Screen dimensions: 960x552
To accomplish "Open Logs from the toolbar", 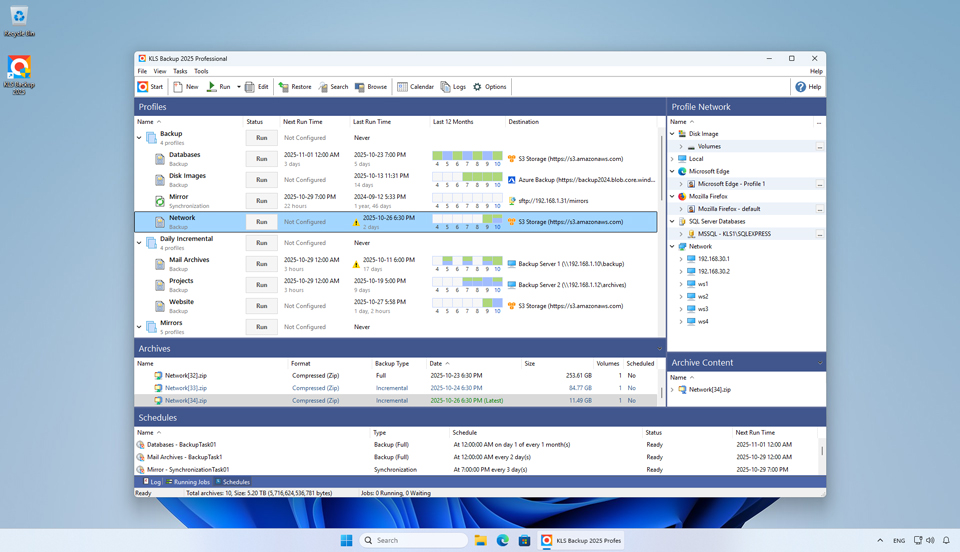I will 453,87.
